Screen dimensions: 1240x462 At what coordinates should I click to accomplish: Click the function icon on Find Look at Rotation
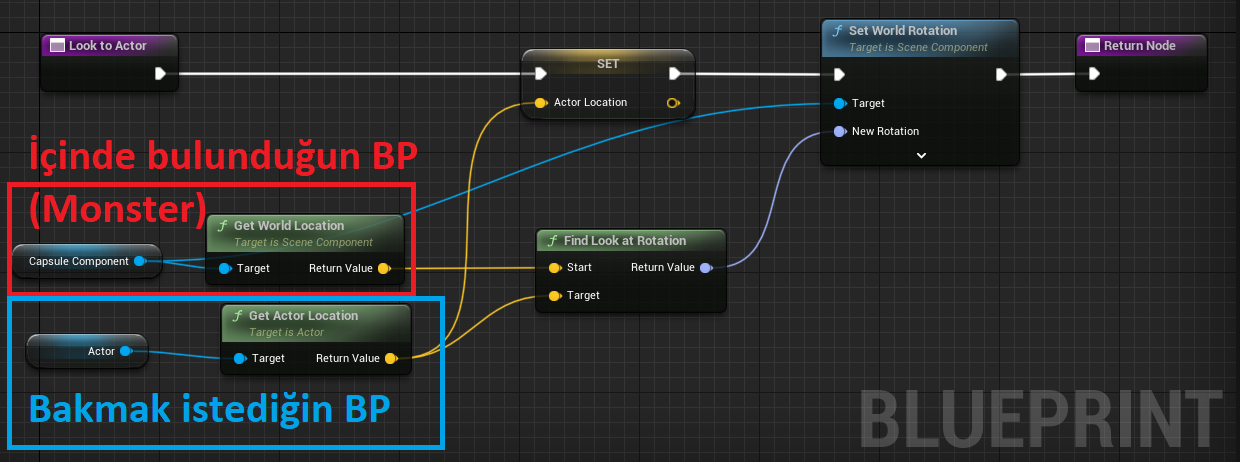pos(553,241)
